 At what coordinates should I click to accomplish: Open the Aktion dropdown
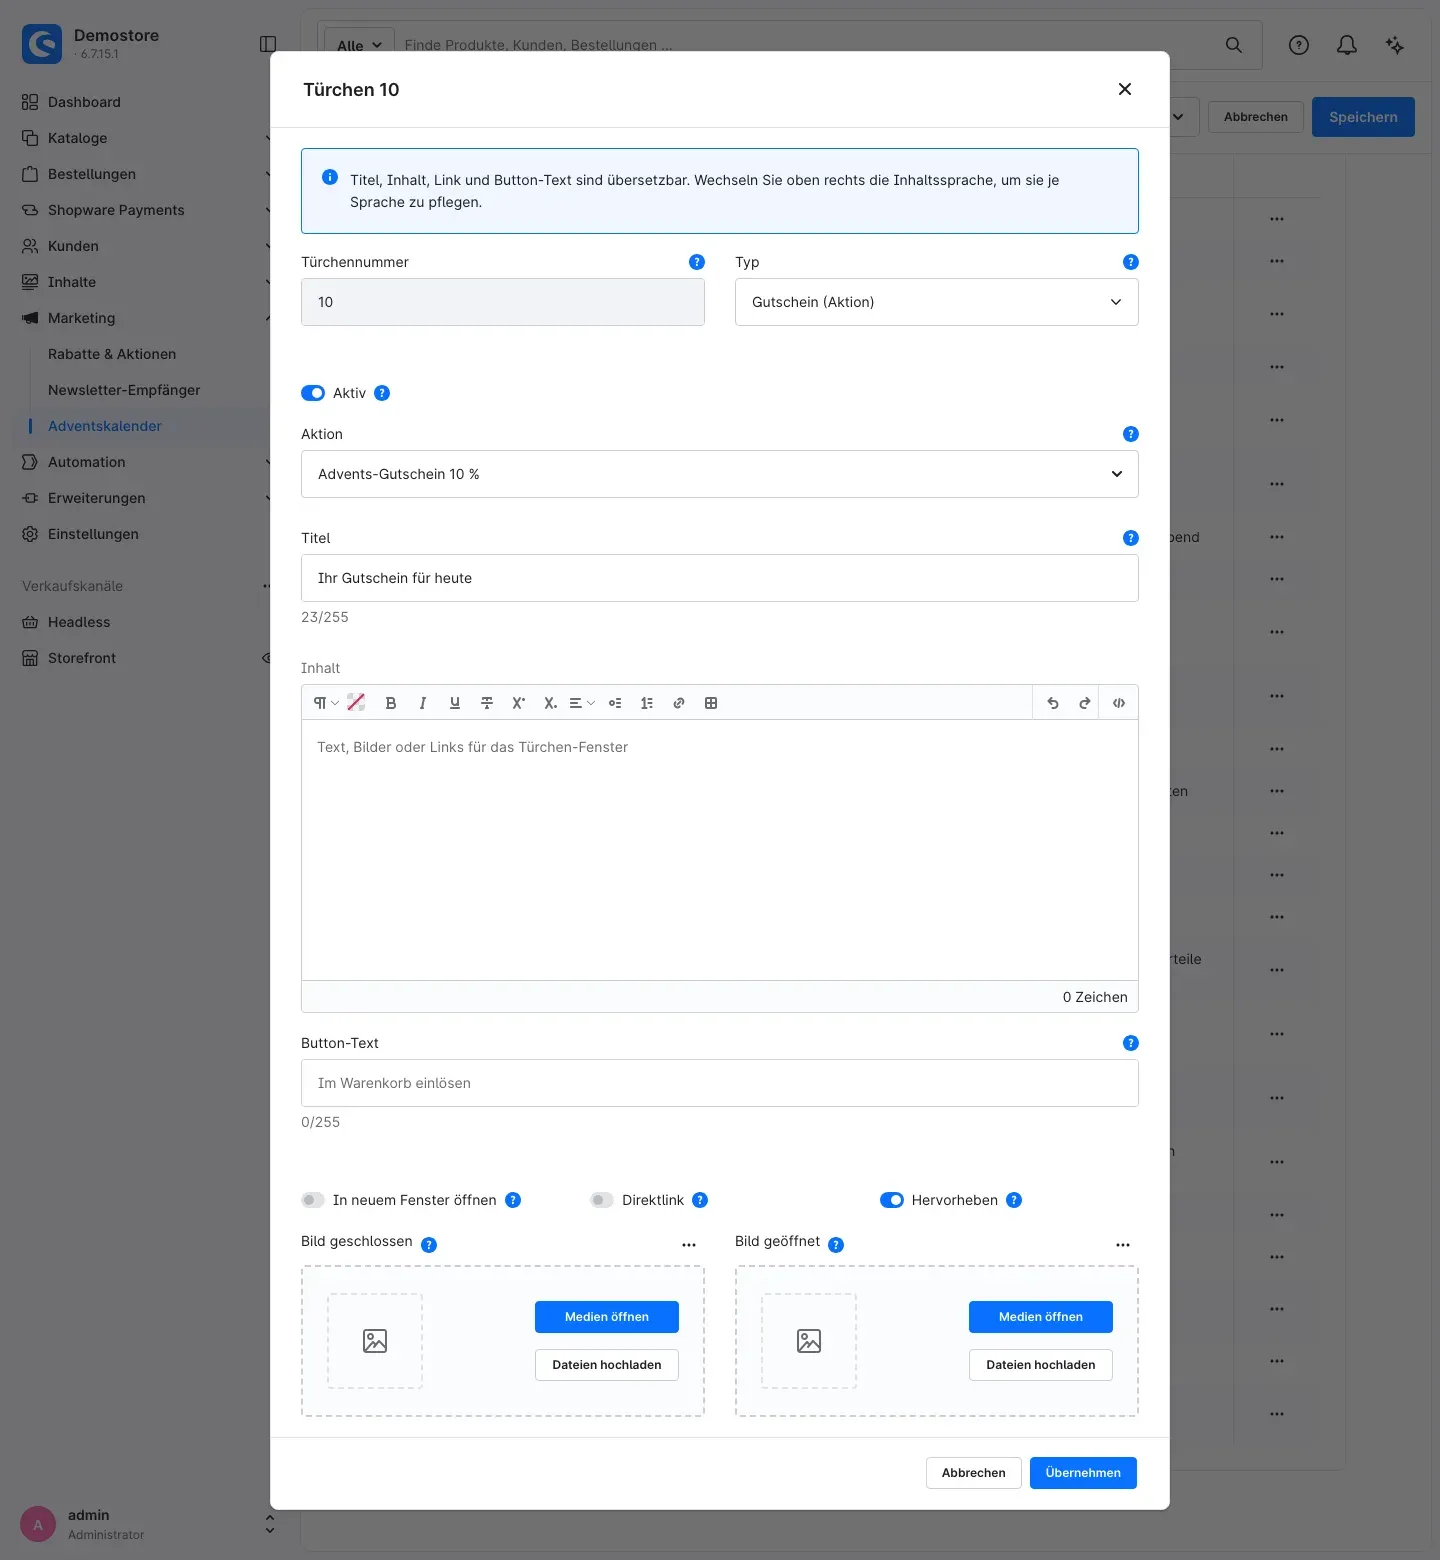click(720, 474)
